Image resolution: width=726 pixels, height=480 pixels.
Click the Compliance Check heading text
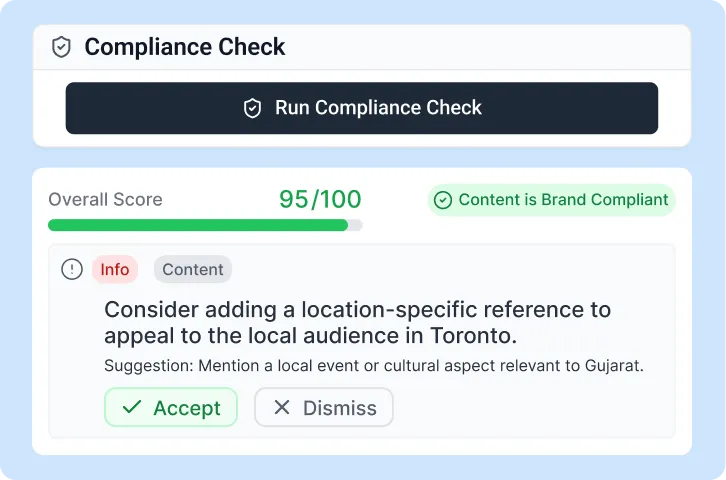click(x=185, y=47)
